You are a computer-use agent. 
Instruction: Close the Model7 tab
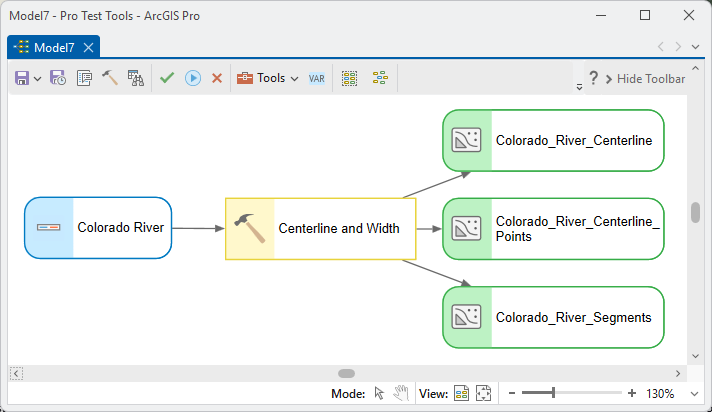point(89,47)
